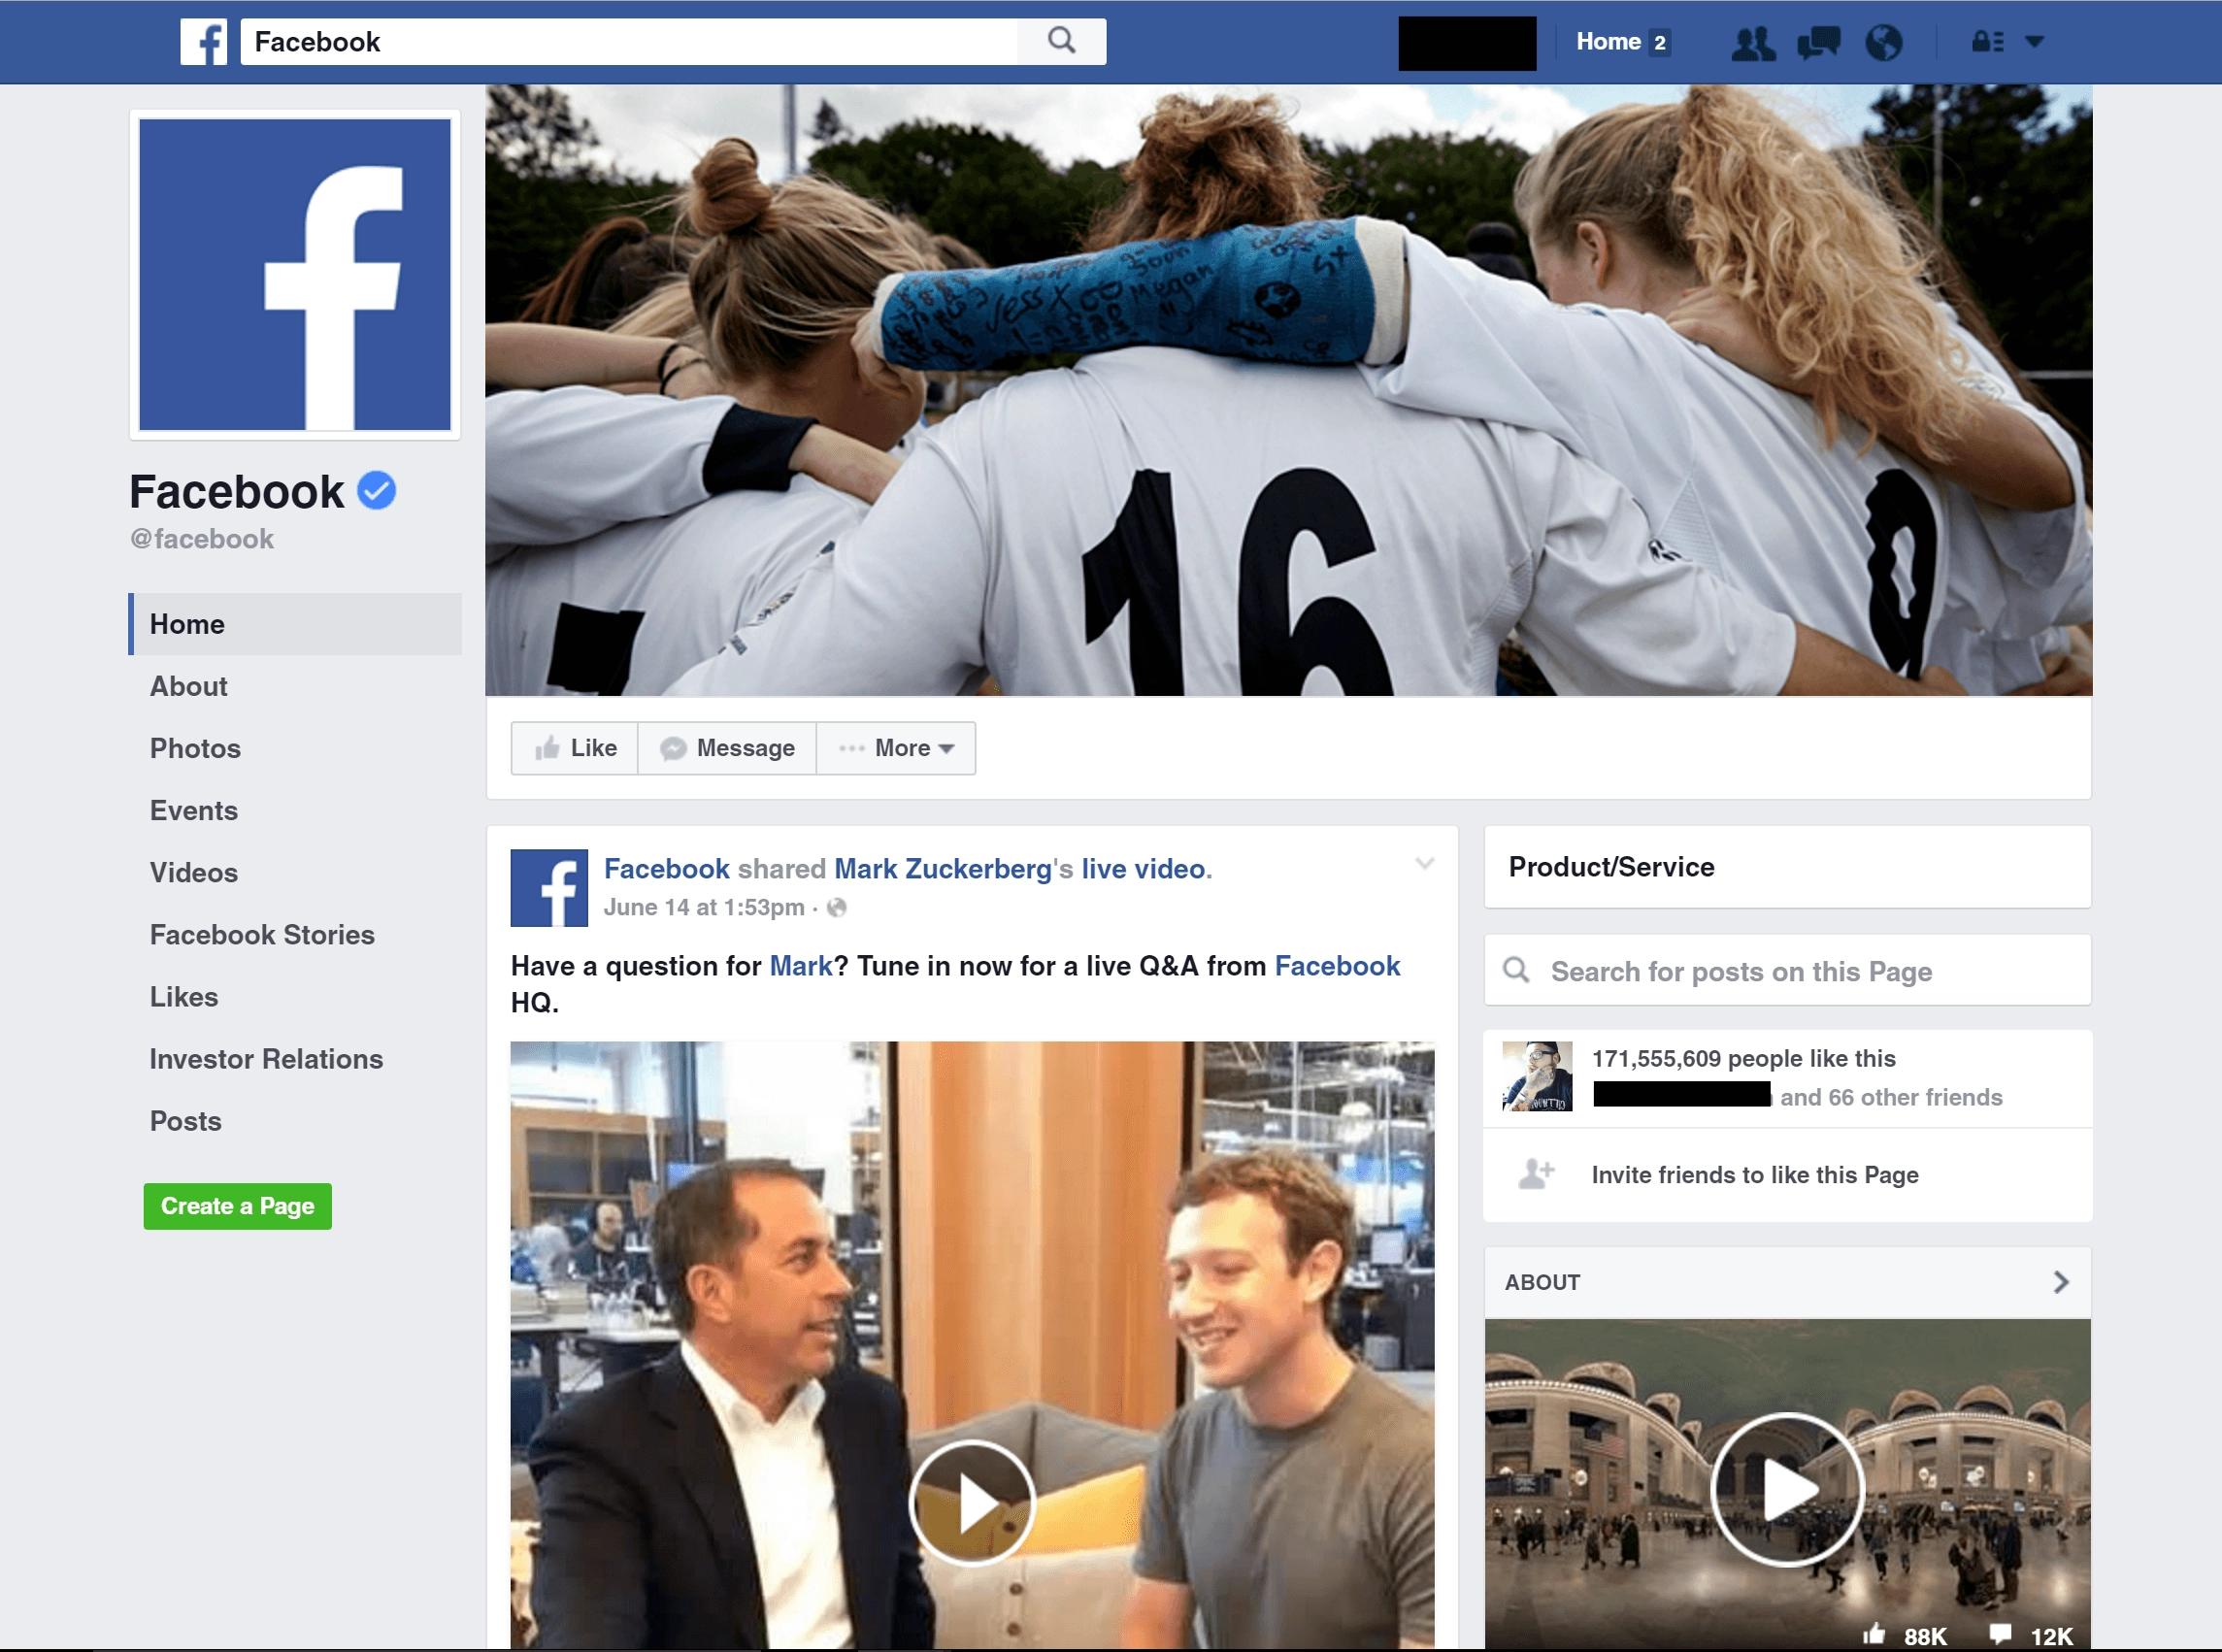Image resolution: width=2222 pixels, height=1652 pixels.
Task: Open the notifications globe icon
Action: 1883,43
